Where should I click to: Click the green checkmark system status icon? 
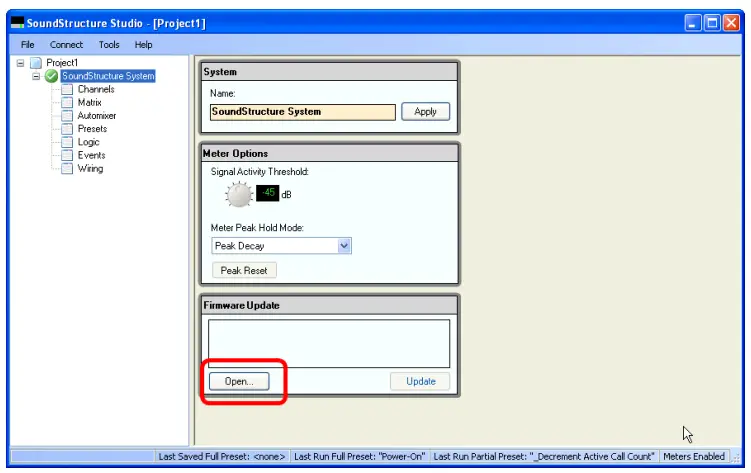pyautogui.click(x=51, y=76)
